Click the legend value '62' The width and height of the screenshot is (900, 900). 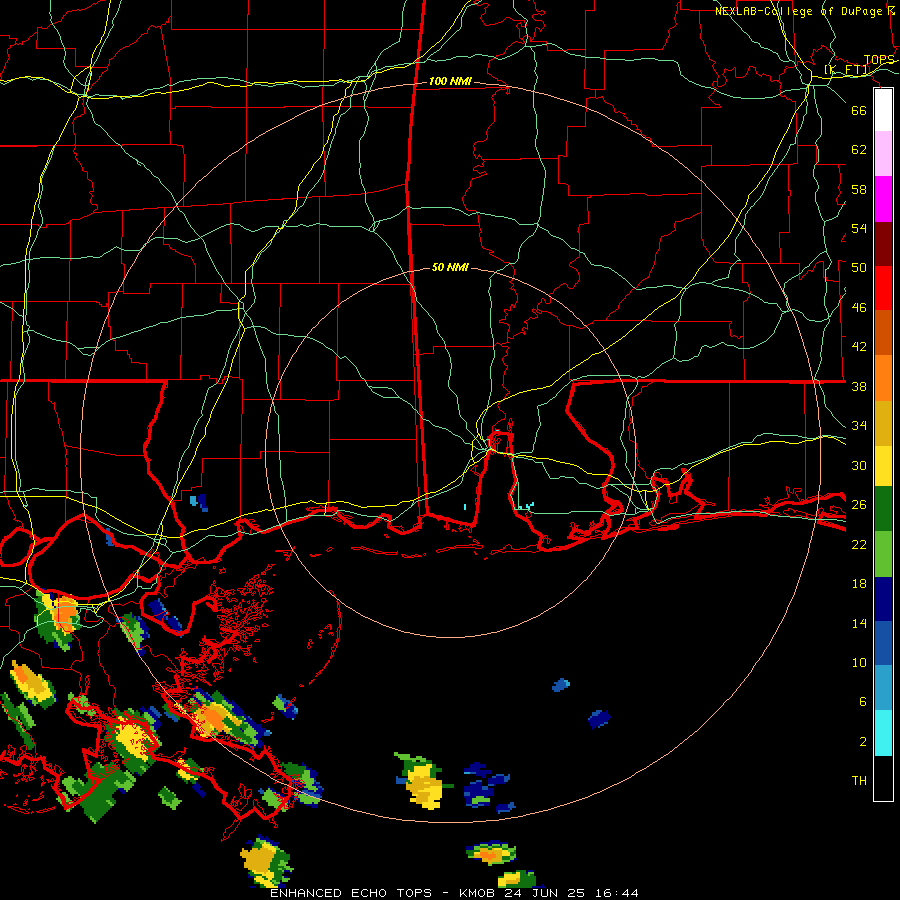[x=859, y=150]
